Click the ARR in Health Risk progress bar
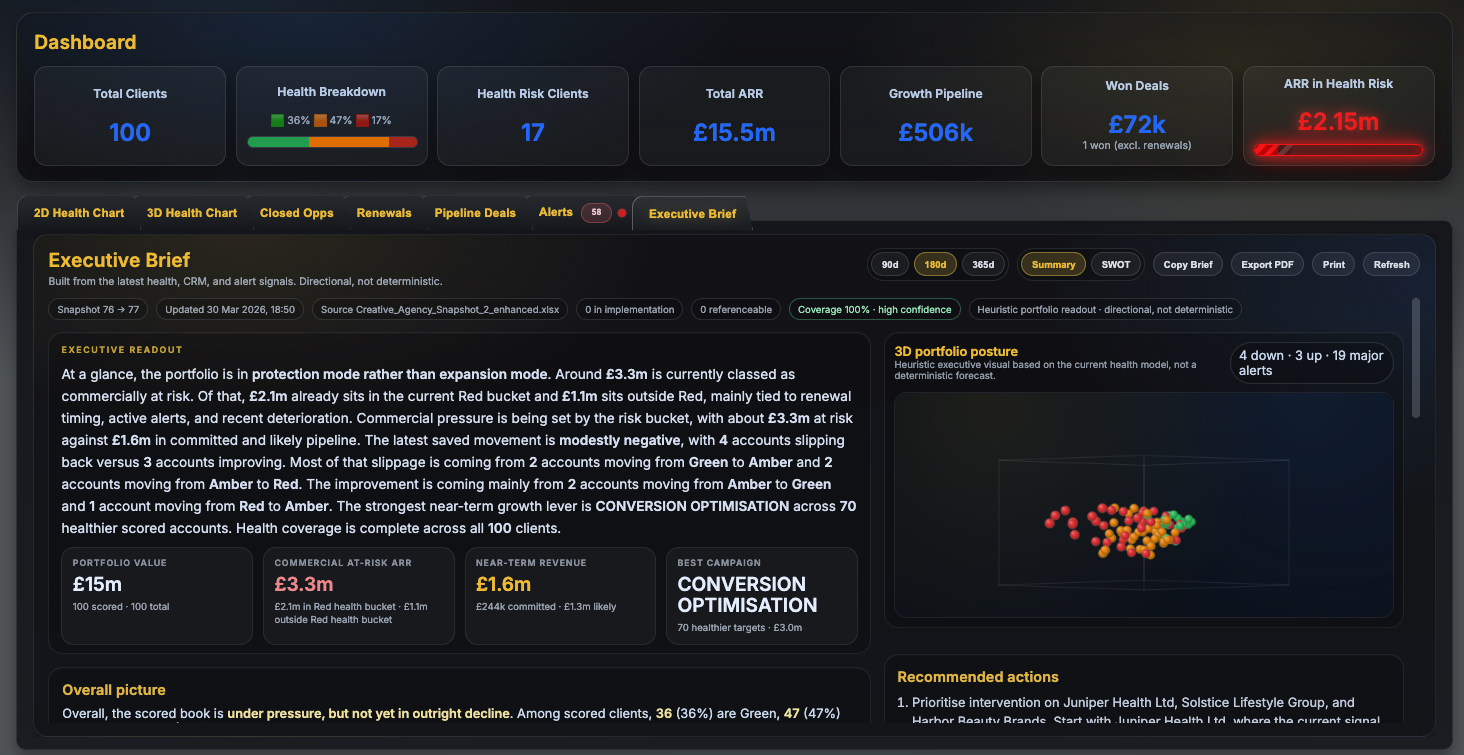This screenshot has width=1464, height=755. (x=1338, y=150)
